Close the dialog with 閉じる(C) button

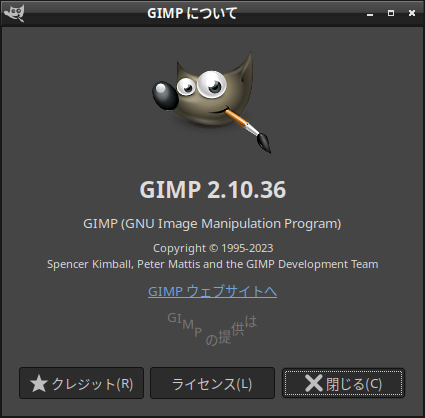point(343,383)
